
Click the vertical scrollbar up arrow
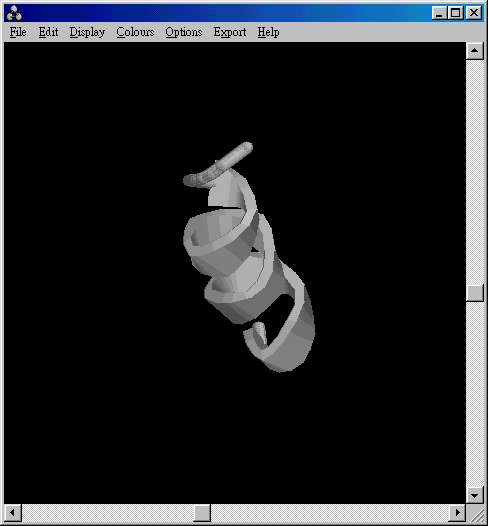[x=474, y=51]
